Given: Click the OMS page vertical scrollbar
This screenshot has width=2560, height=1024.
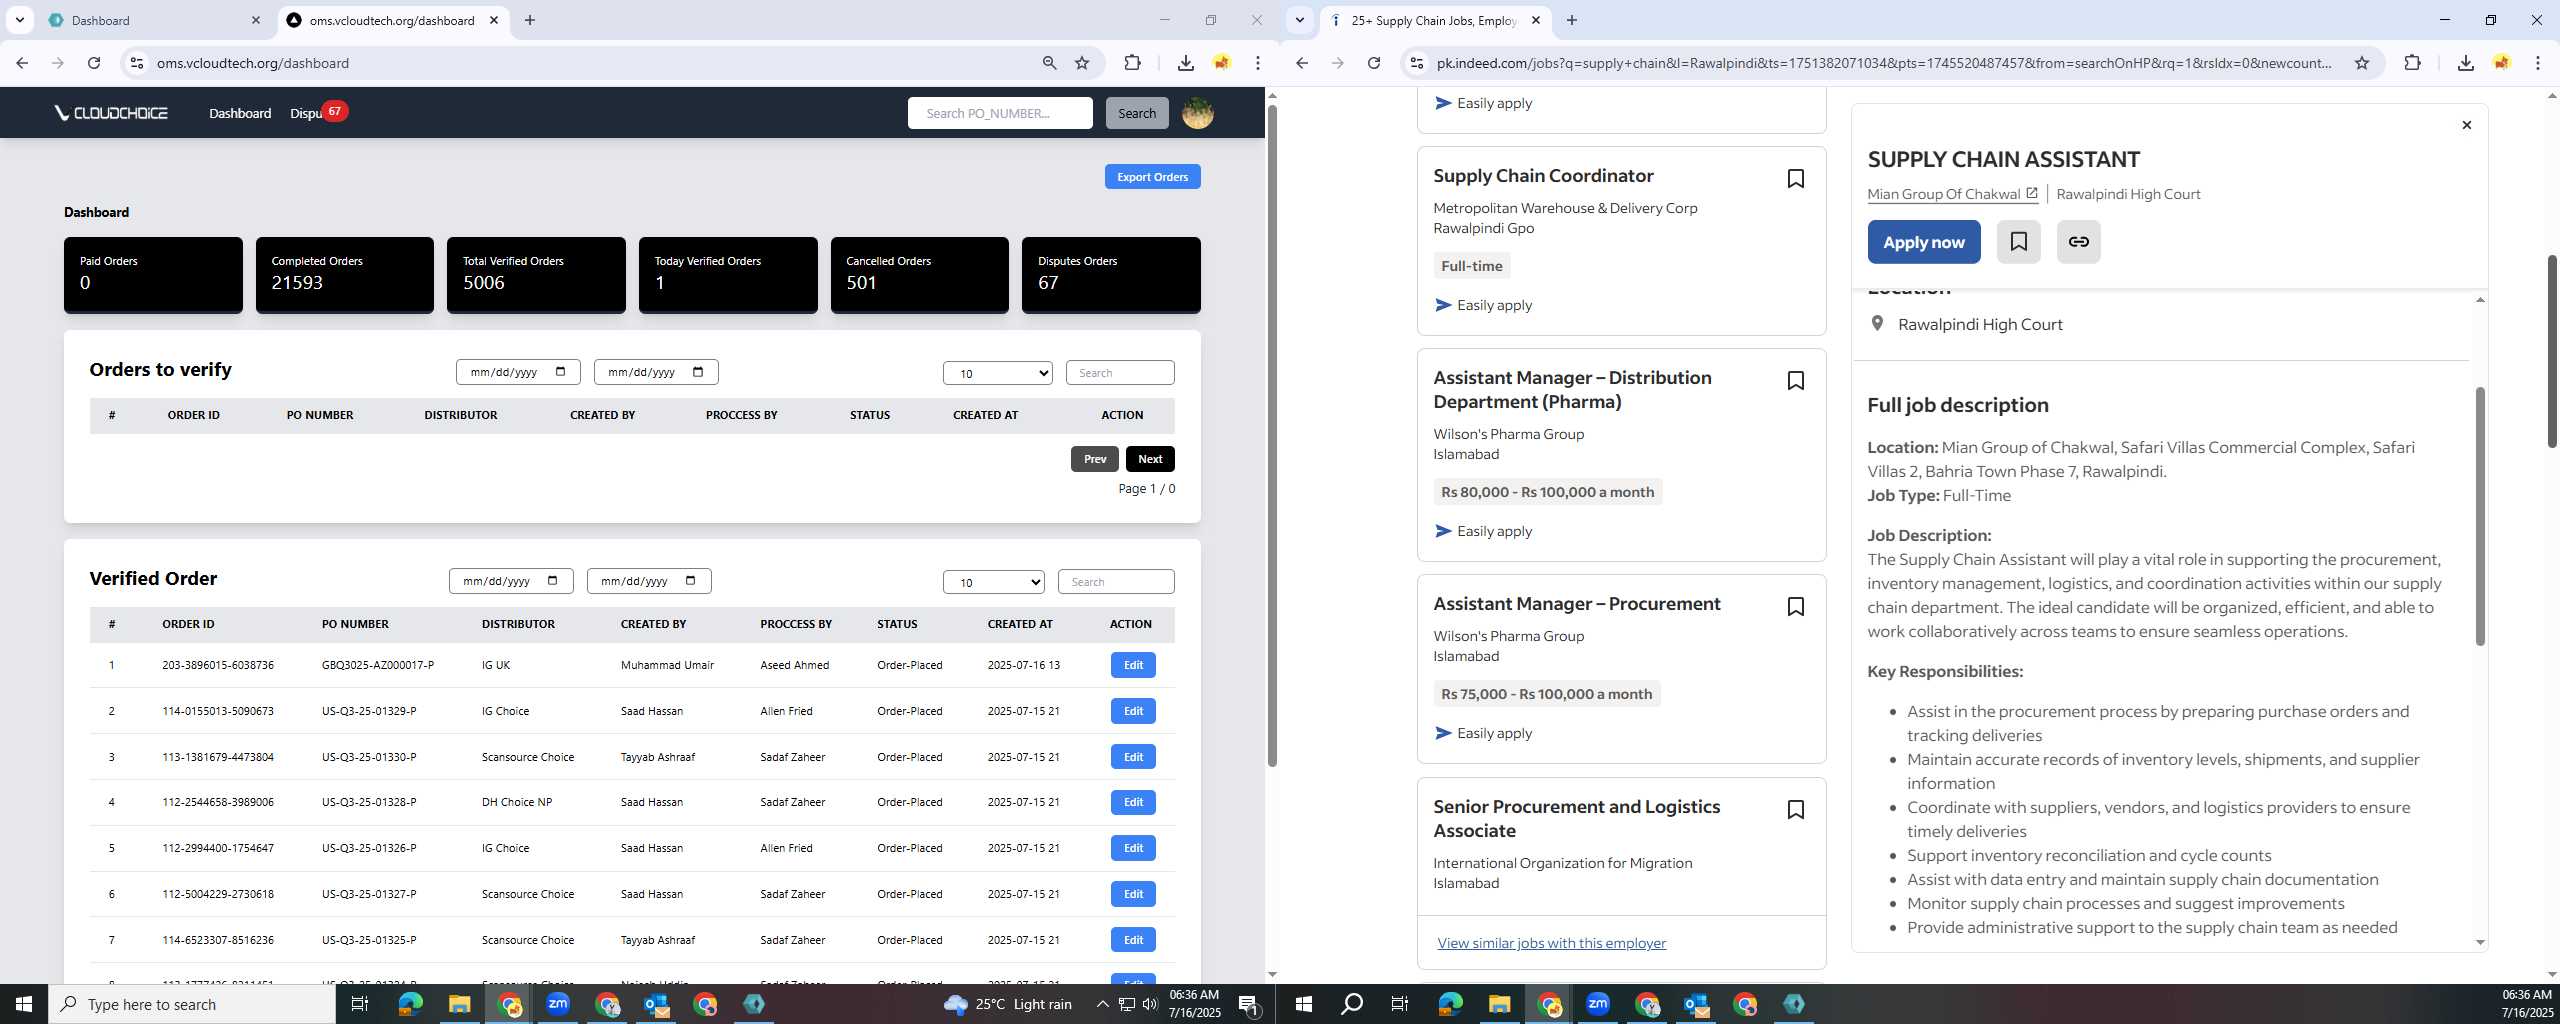Looking at the screenshot, I should click(1272, 435).
